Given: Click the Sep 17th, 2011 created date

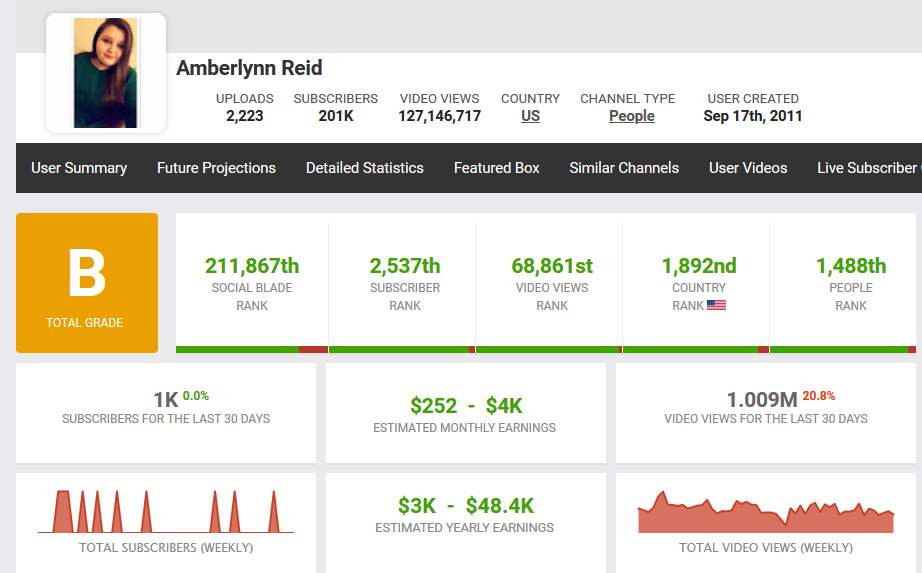Looking at the screenshot, I should pos(753,116).
